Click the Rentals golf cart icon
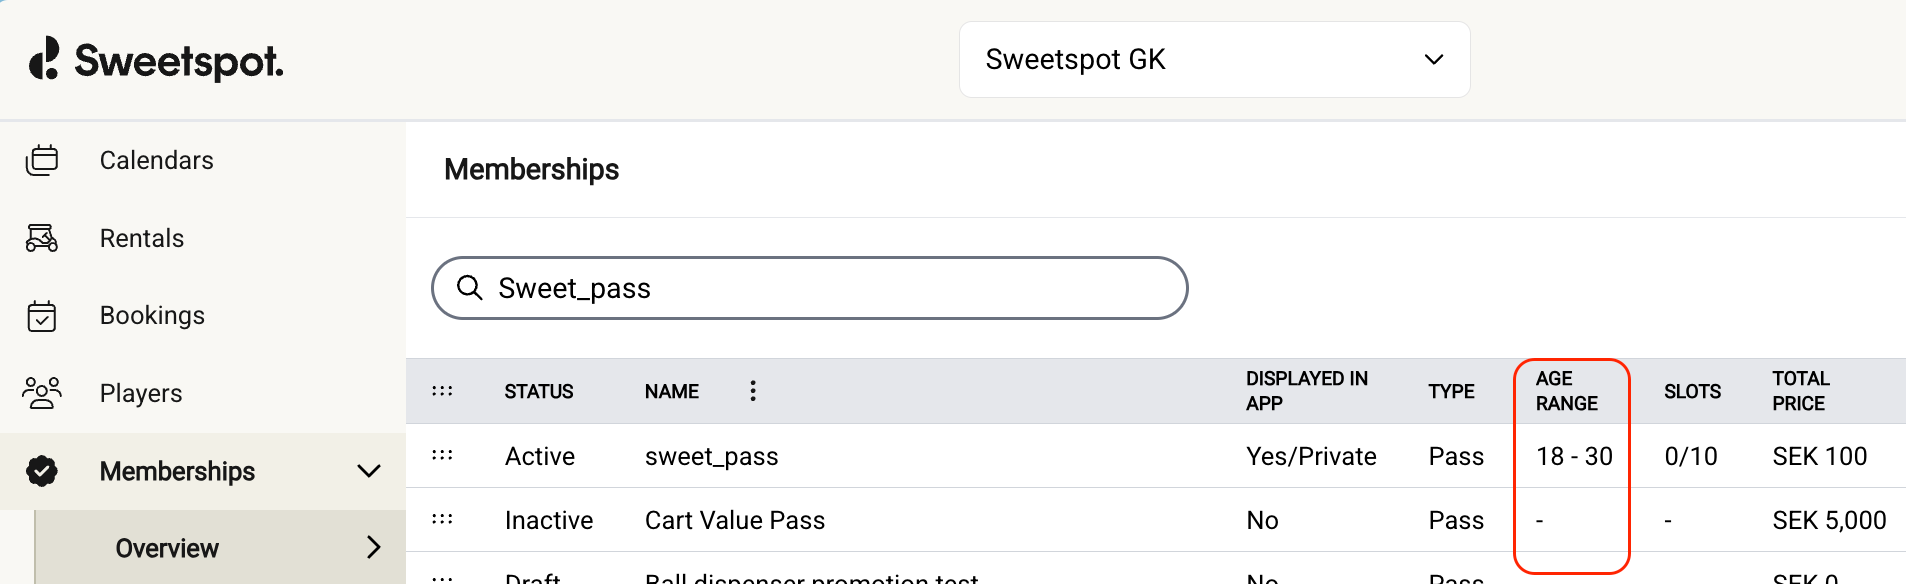 click(42, 238)
